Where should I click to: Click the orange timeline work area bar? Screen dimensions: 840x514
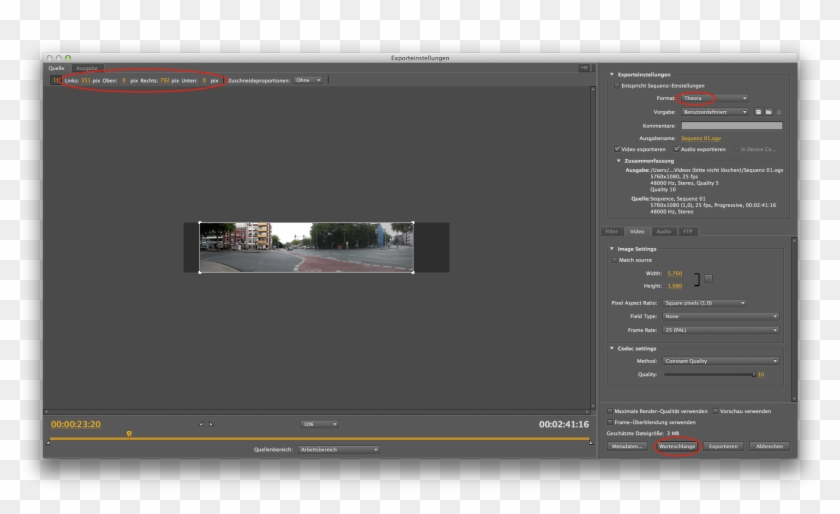click(x=319, y=438)
